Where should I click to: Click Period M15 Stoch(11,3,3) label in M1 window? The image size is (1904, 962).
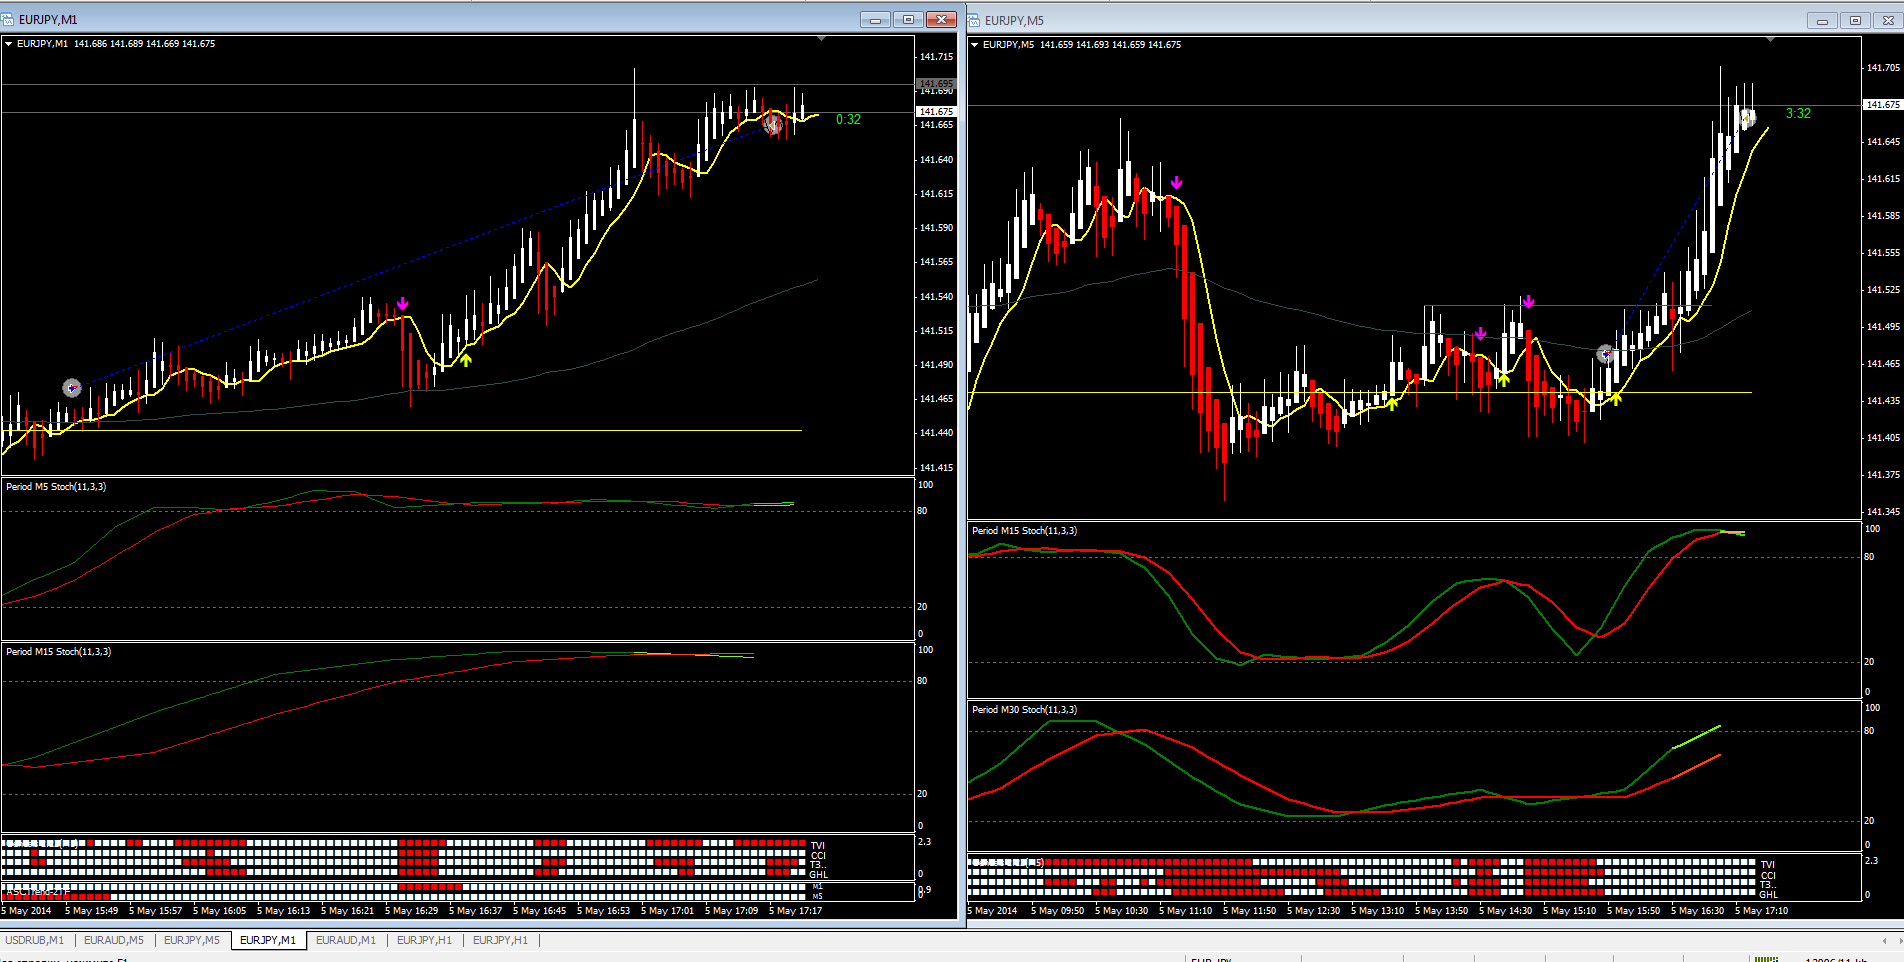click(59, 652)
